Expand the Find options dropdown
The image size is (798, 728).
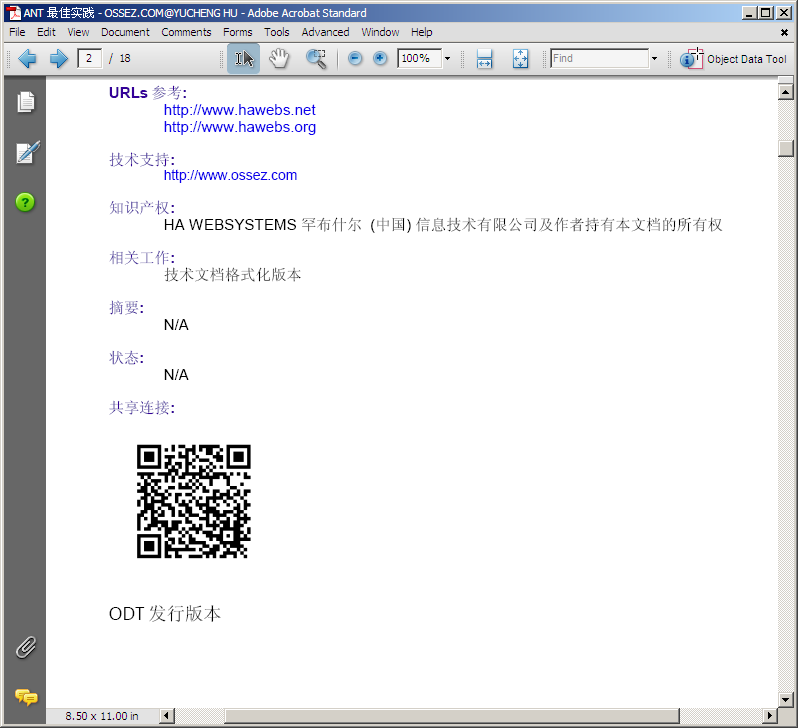pos(654,59)
